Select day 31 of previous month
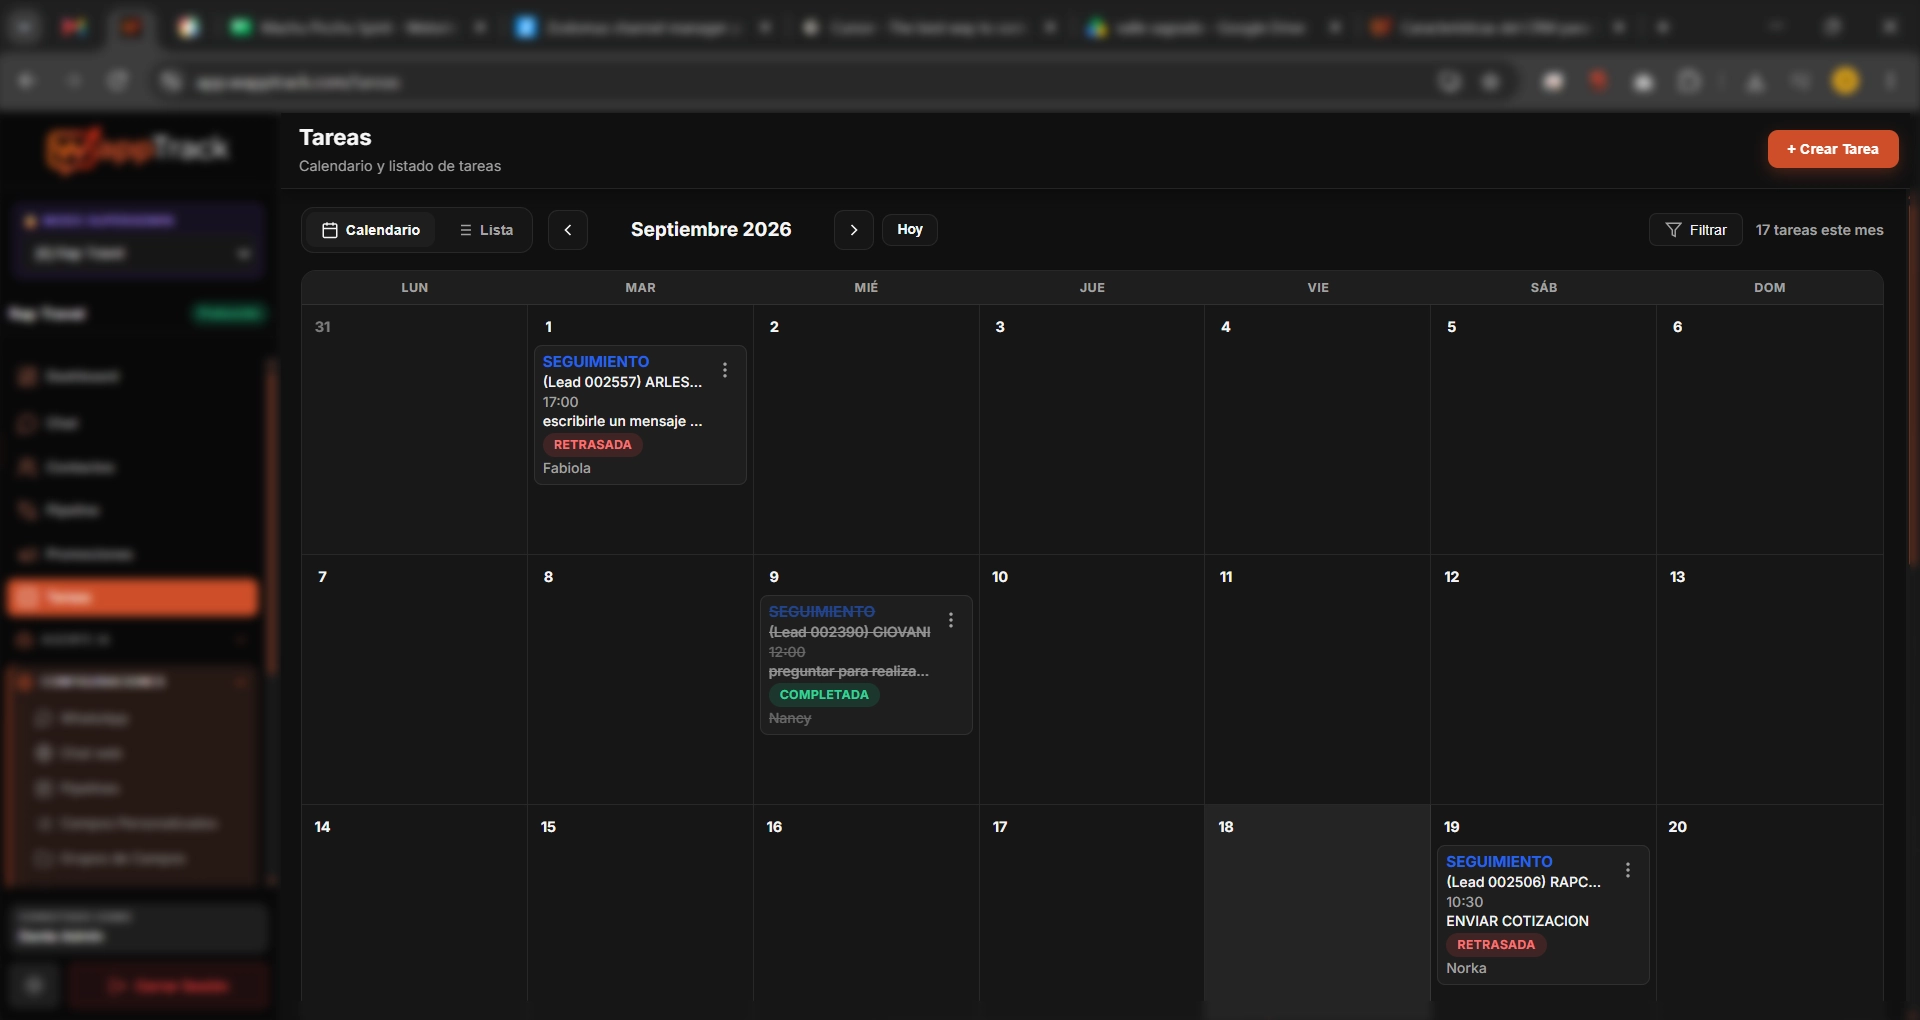Screen dimensions: 1920x1020 [x=414, y=430]
